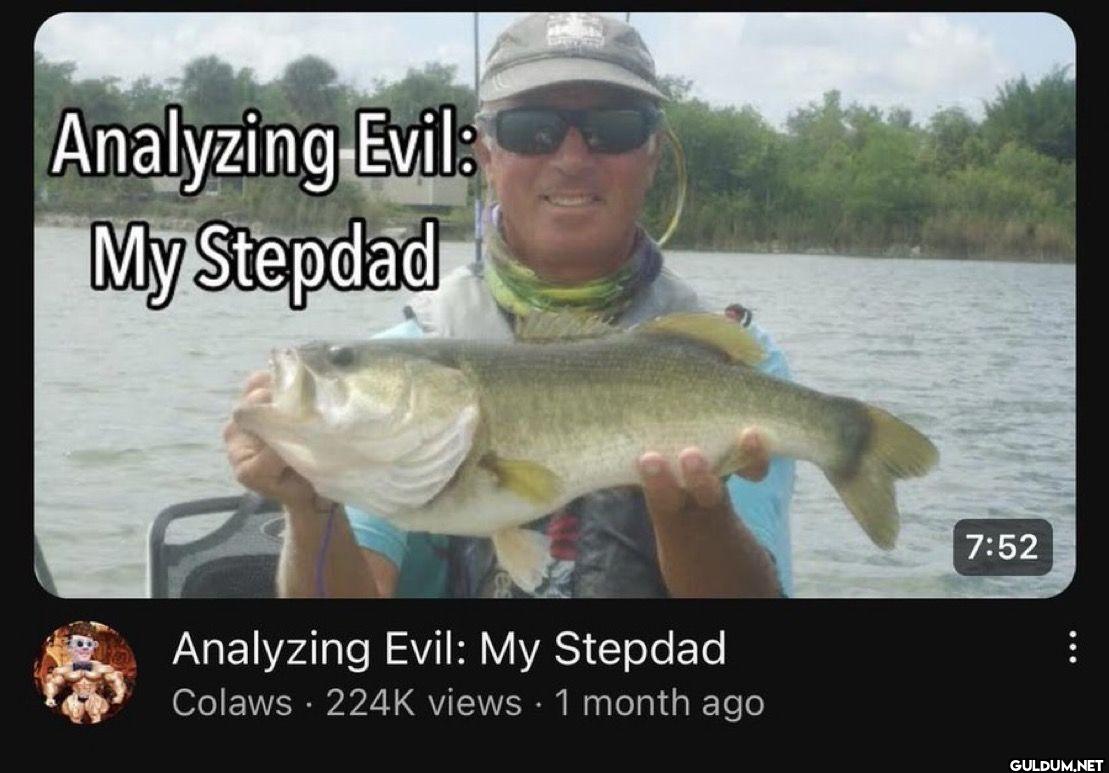This screenshot has width=1109, height=773.
Task: Click the "1 month ago" upload date
Action: tap(659, 703)
